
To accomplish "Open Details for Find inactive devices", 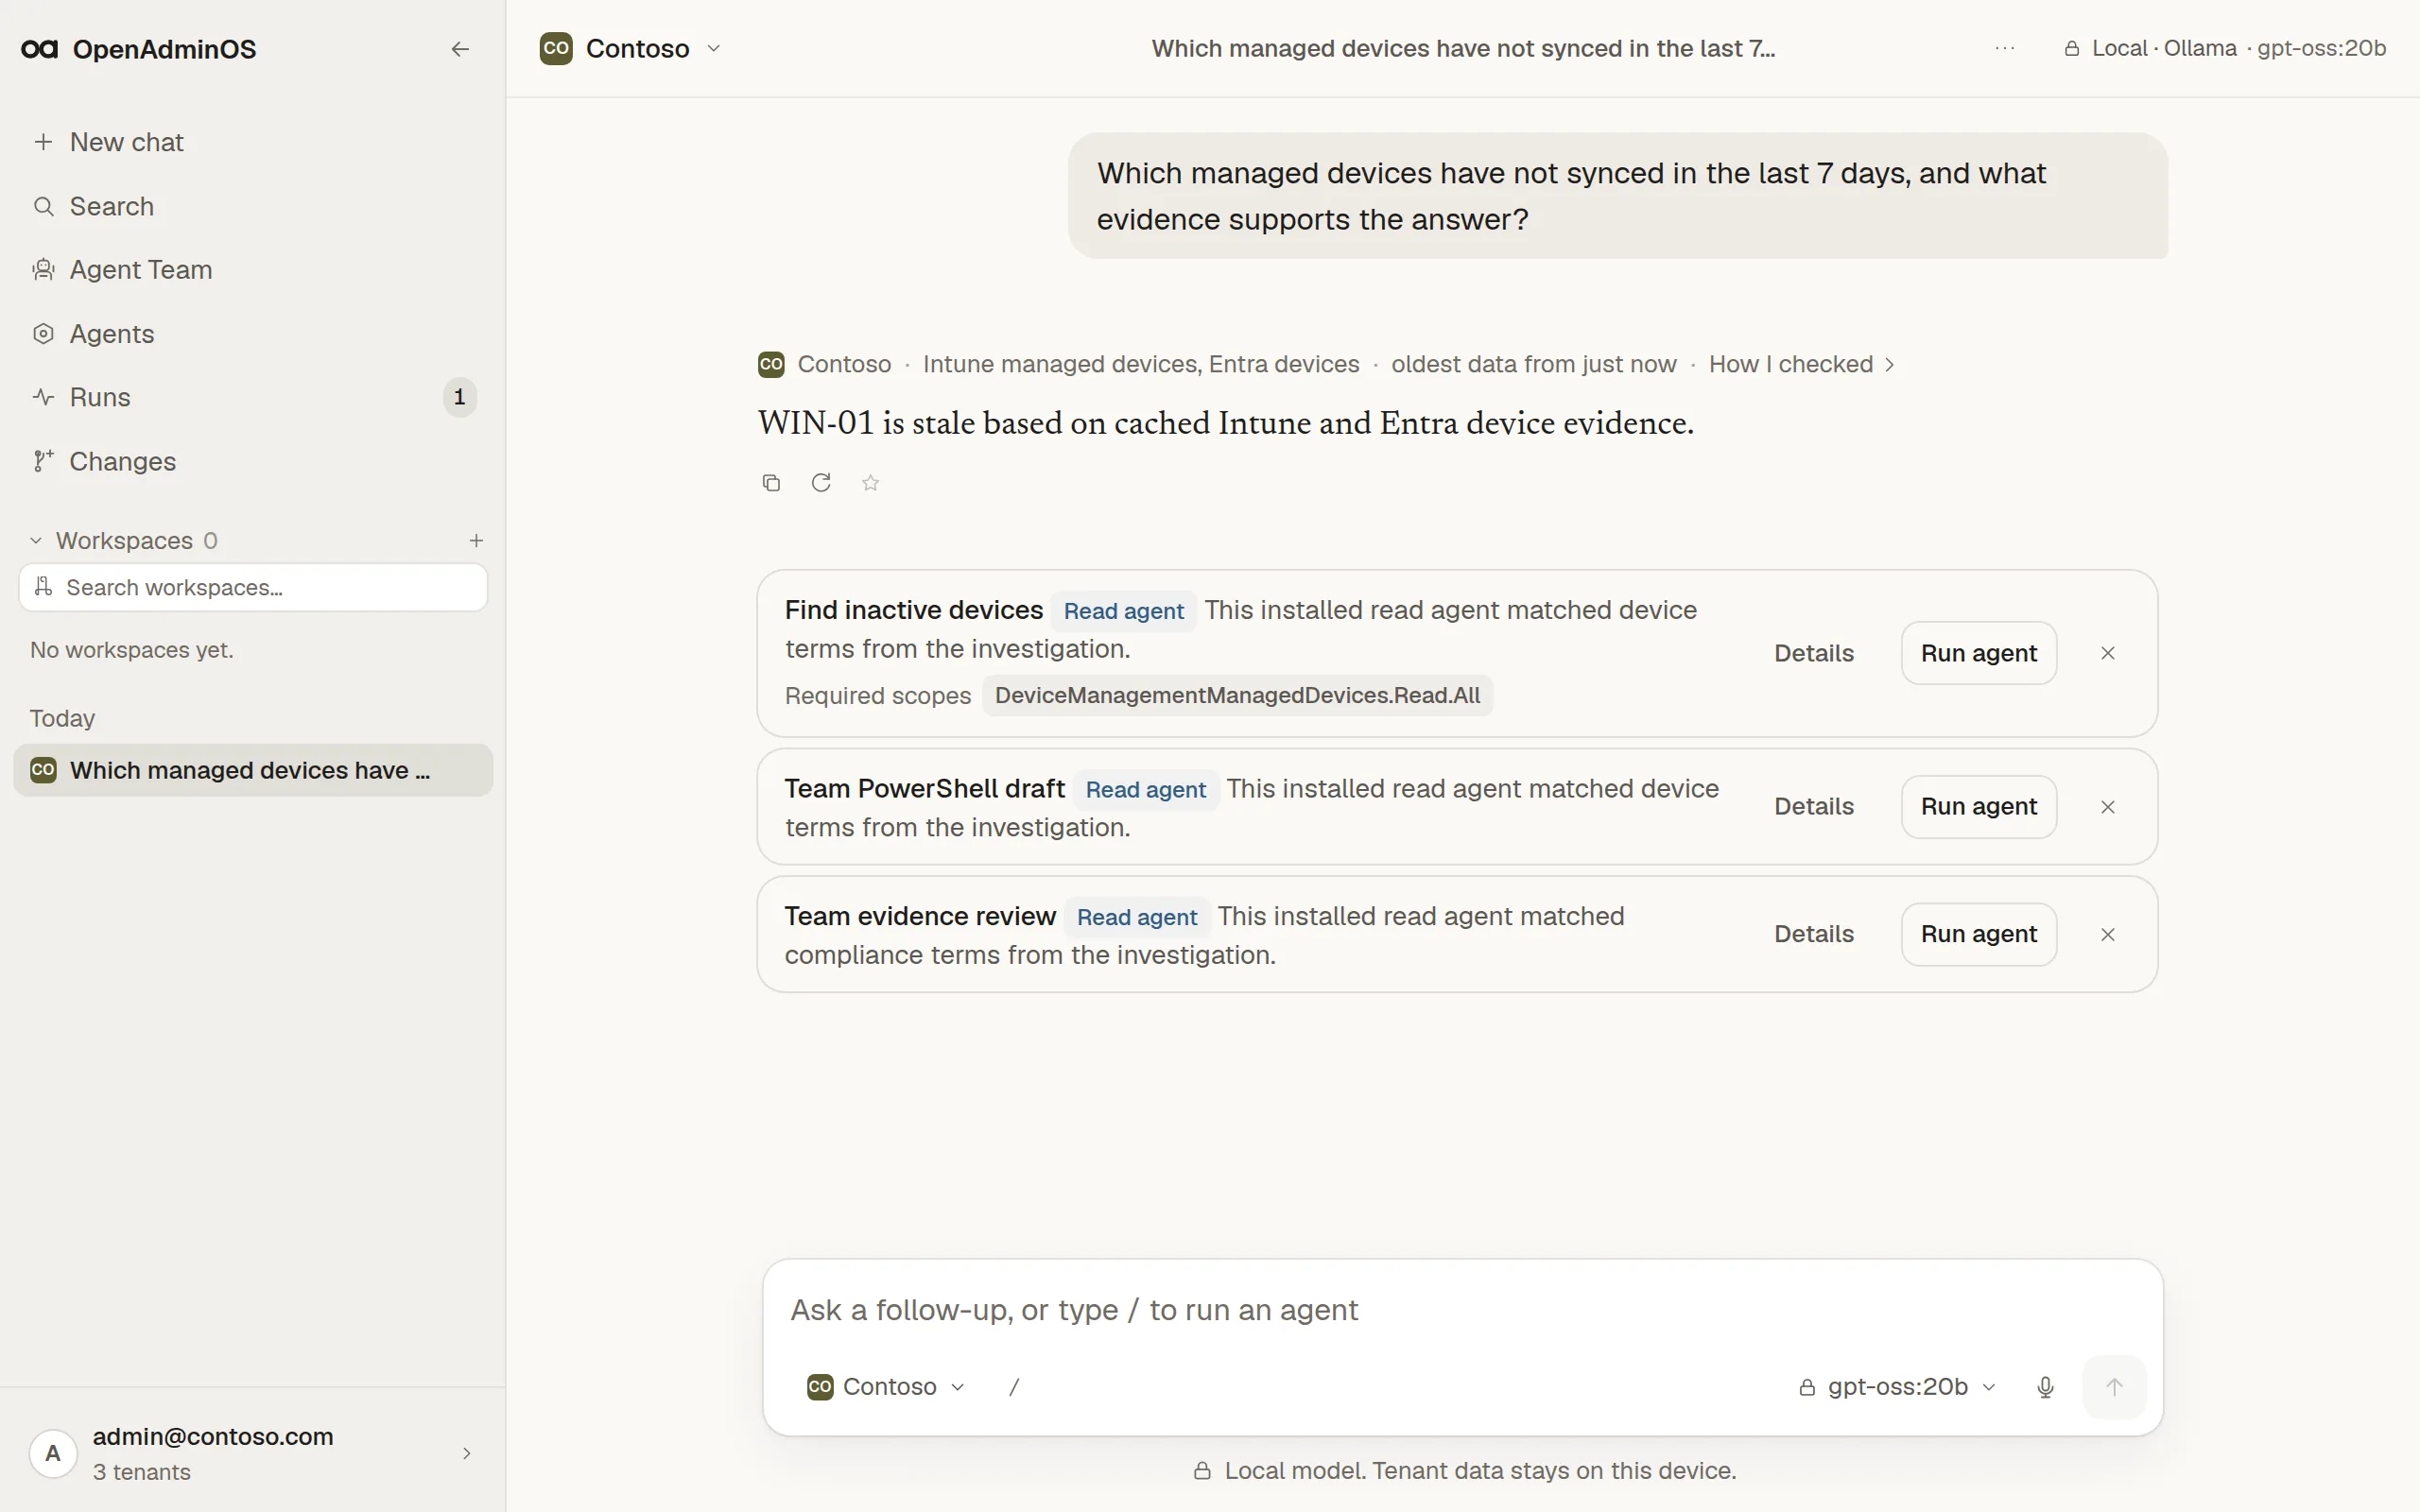I will [1813, 653].
